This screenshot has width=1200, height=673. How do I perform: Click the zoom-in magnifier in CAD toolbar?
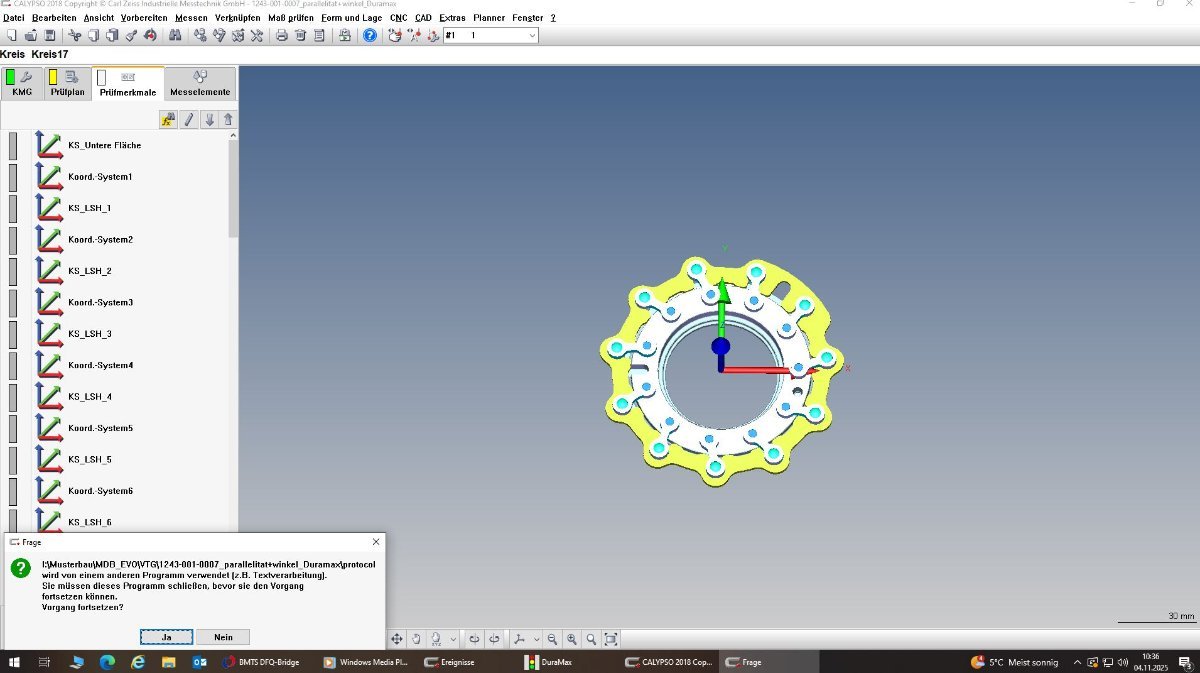(x=572, y=639)
